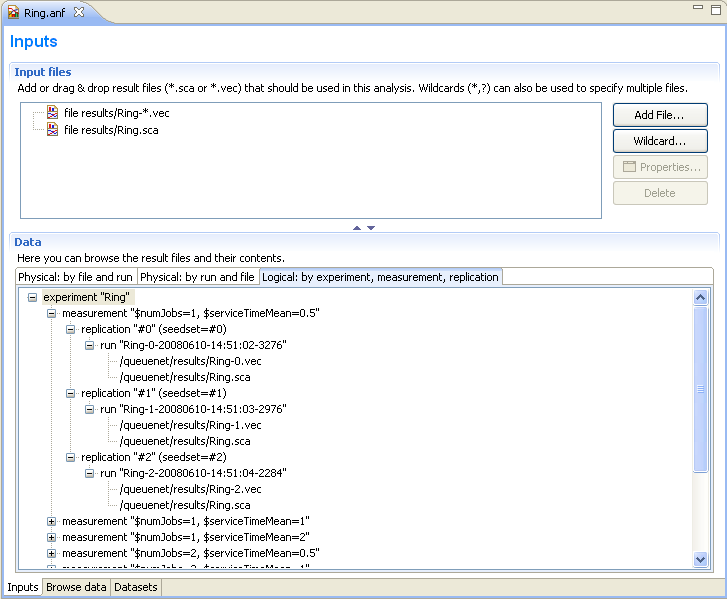
Task: Collapse run Ring-1-20080610-14:51:03-2976
Action: pyautogui.click(x=89, y=409)
